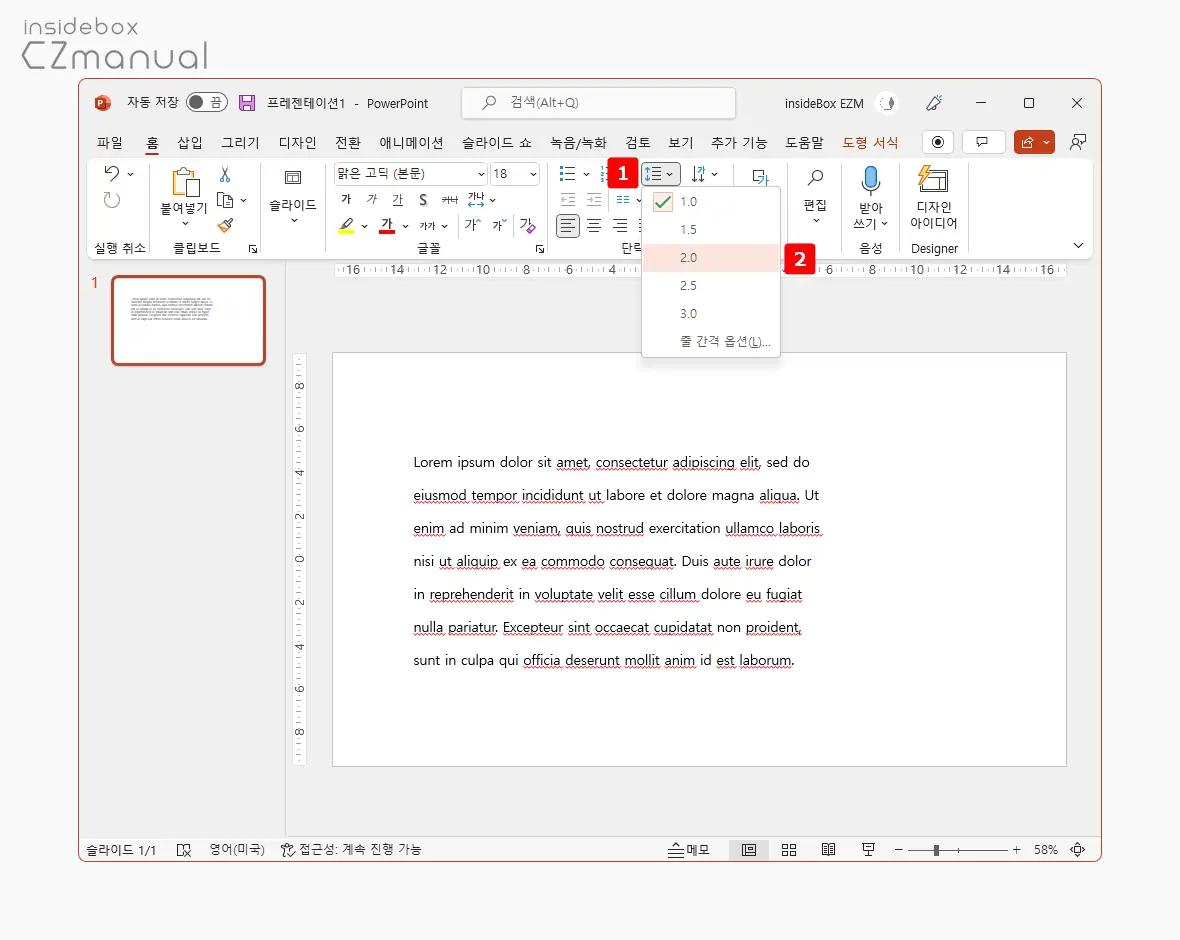This screenshot has height=940, width=1180.
Task: Click Fit slide to window icon
Action: coord(1077,850)
